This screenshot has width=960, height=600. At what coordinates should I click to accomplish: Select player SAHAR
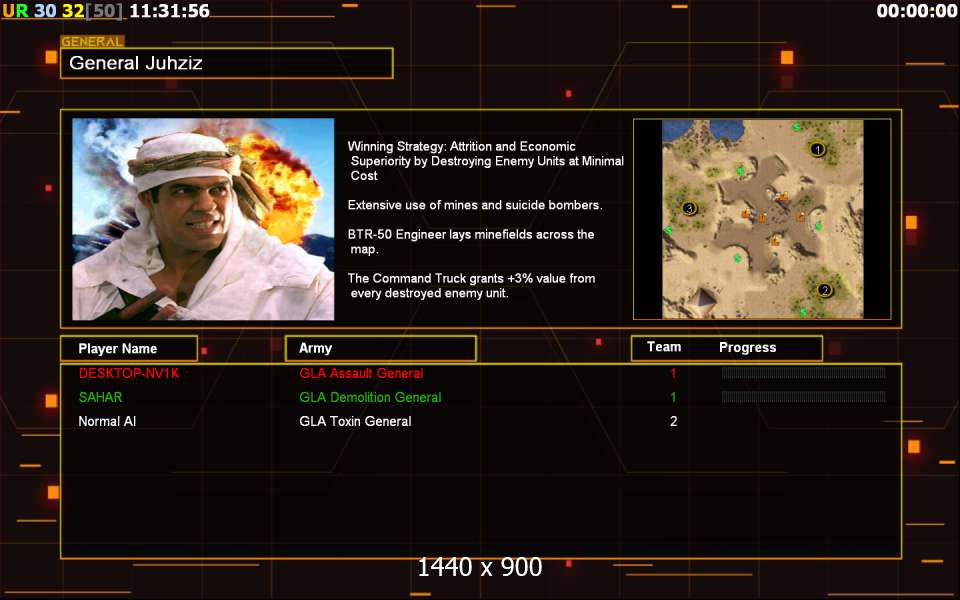[x=100, y=397]
